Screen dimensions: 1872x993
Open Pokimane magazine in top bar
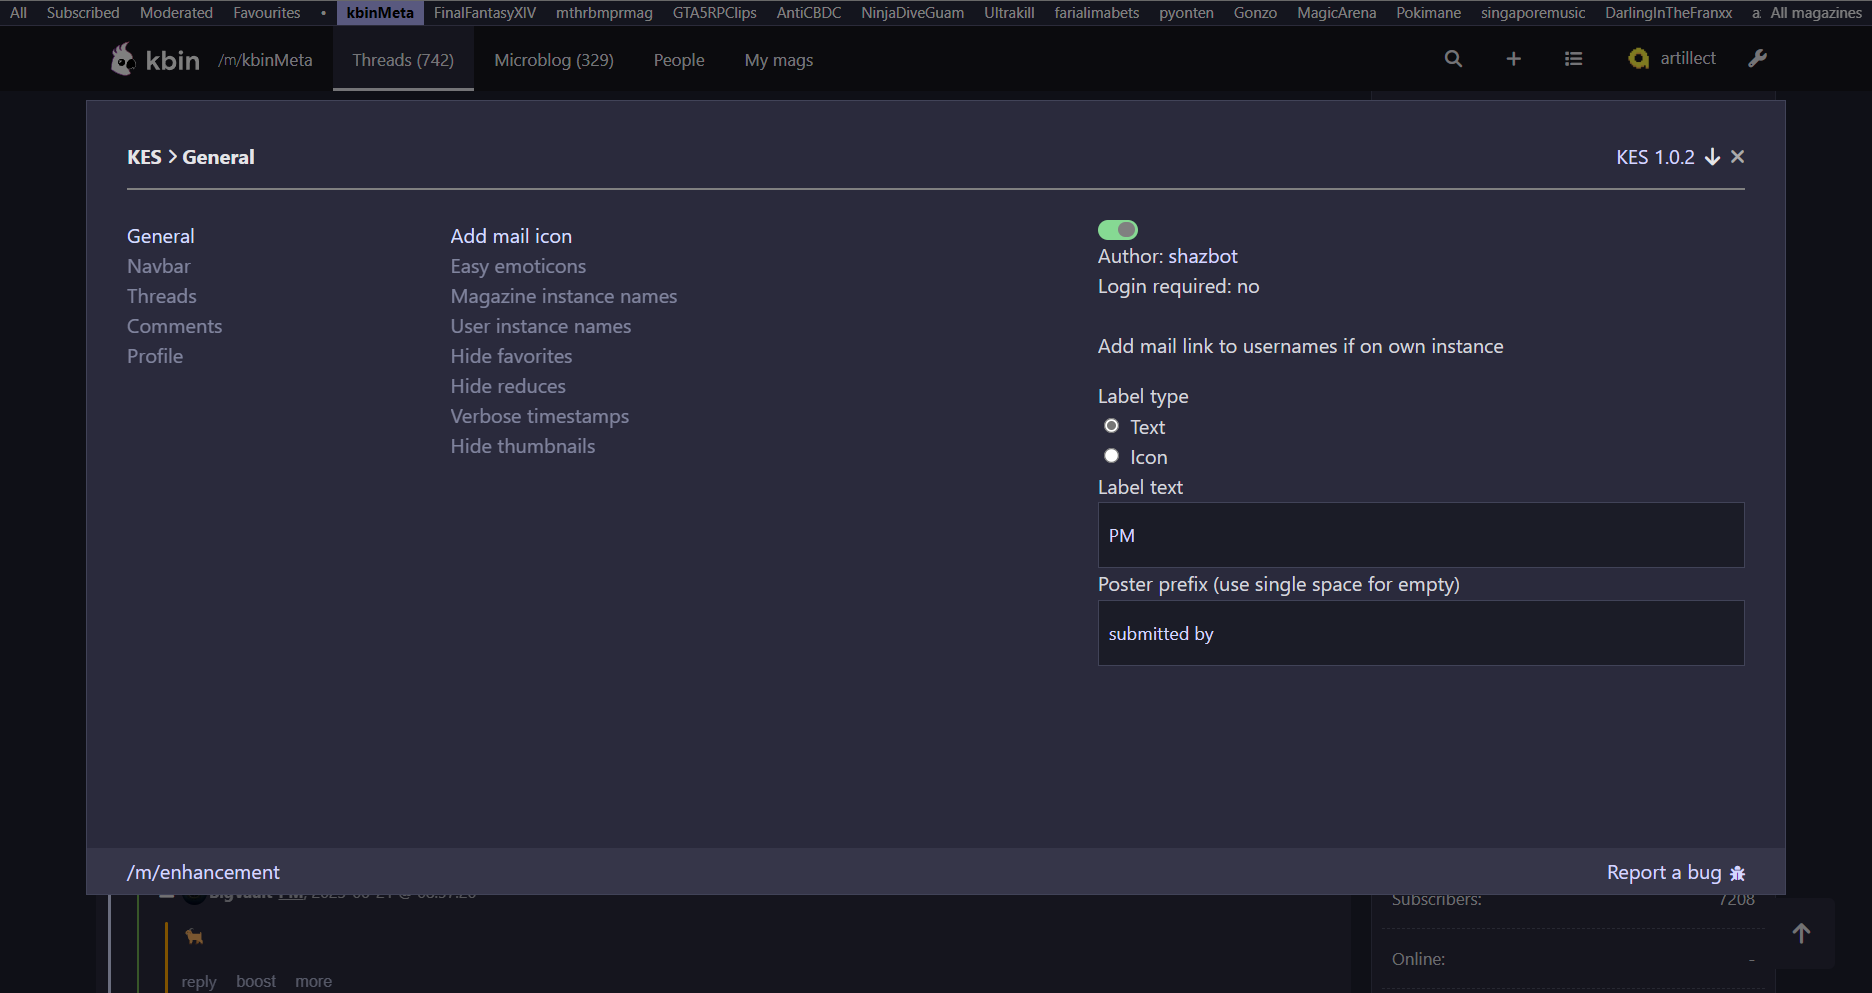(x=1428, y=13)
